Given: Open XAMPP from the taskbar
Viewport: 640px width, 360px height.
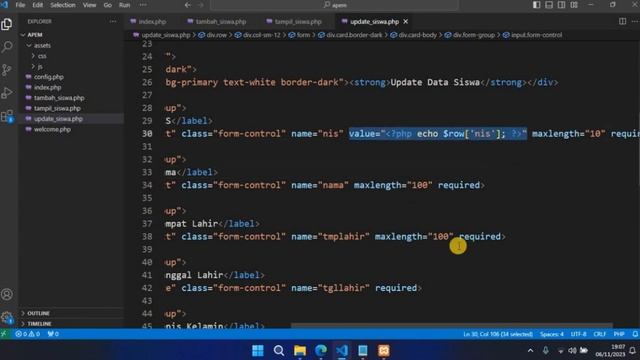Looking at the screenshot, I should coord(384,351).
